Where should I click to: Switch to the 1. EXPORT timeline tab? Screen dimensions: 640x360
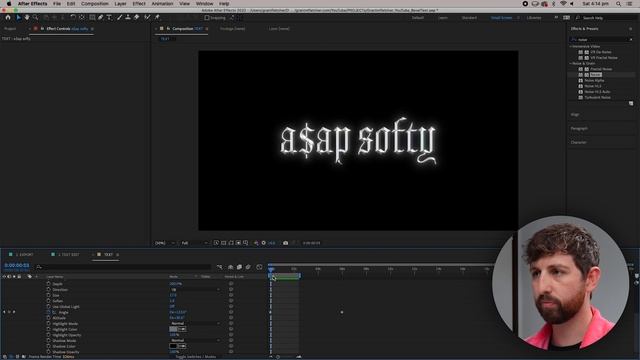pos(24,255)
